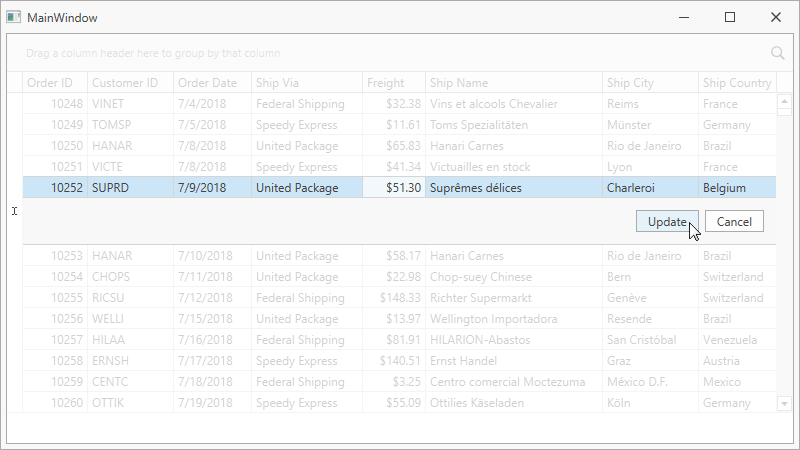Click the Resende ship city cell

[651, 319]
